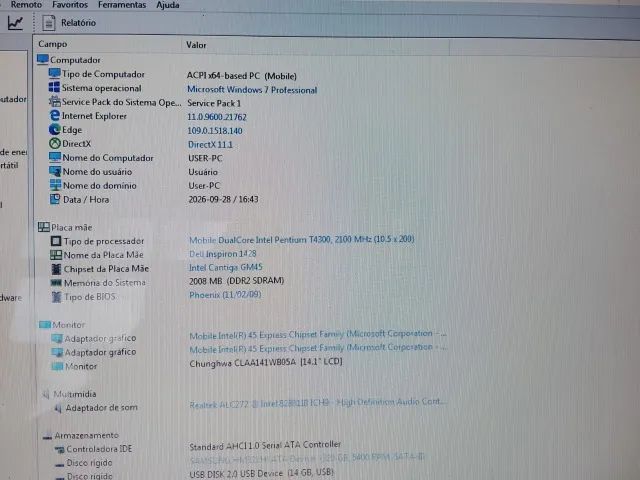Select the Adaptador de som field label

point(101,408)
